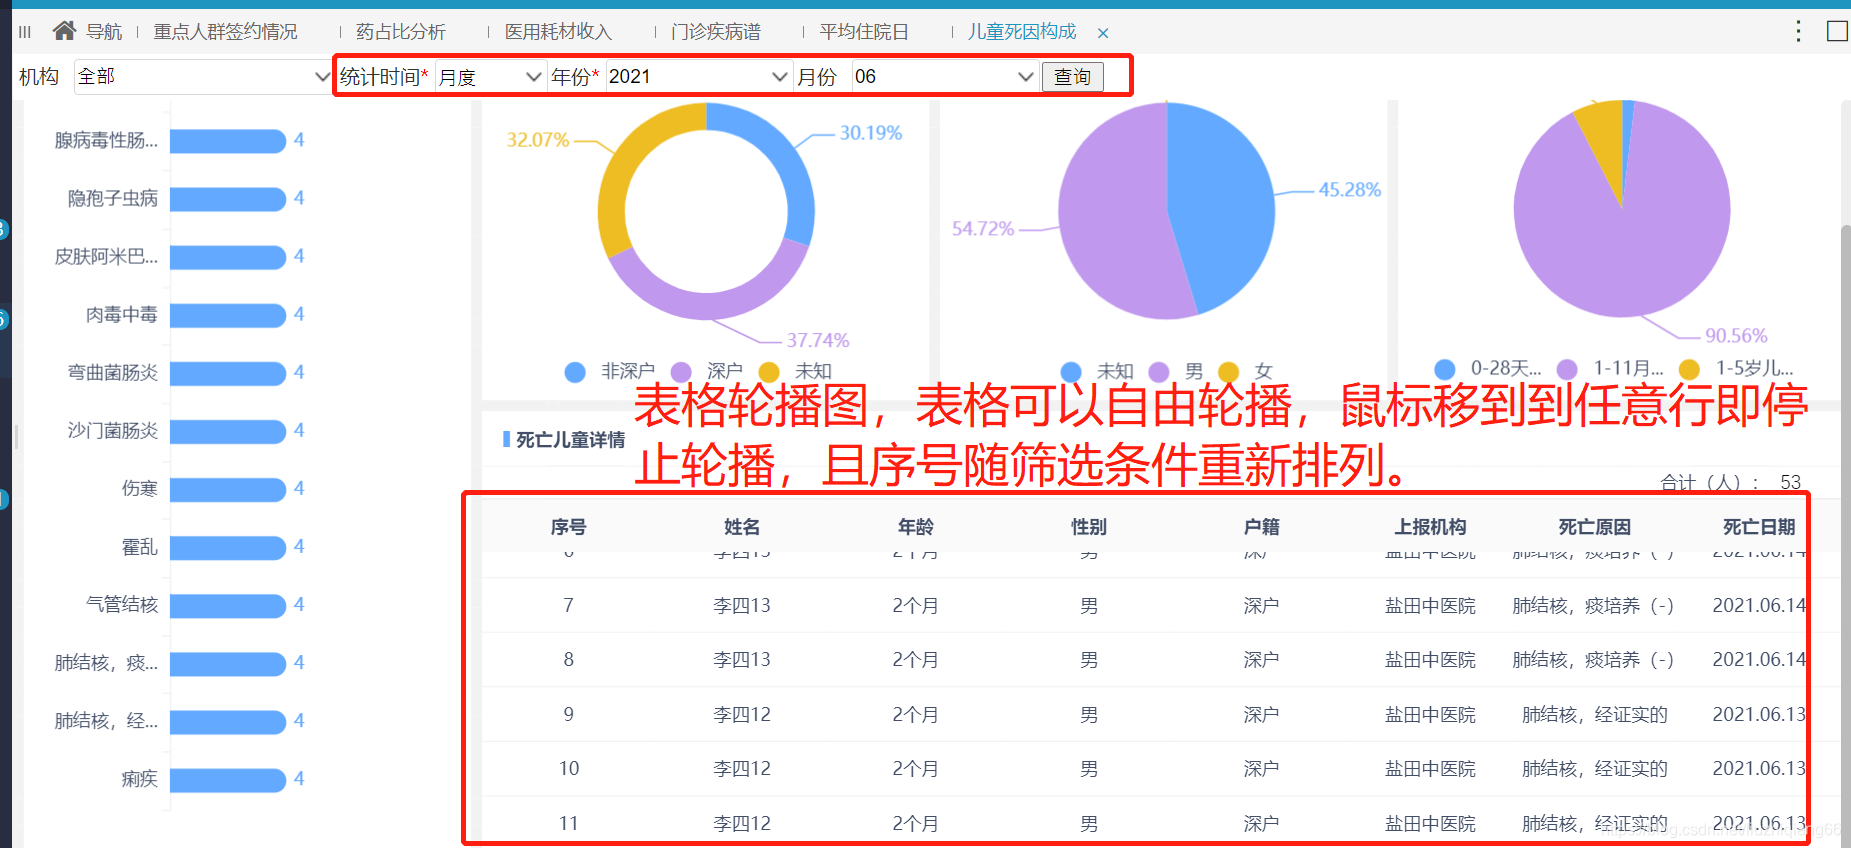Click the 查询 button

(1072, 77)
